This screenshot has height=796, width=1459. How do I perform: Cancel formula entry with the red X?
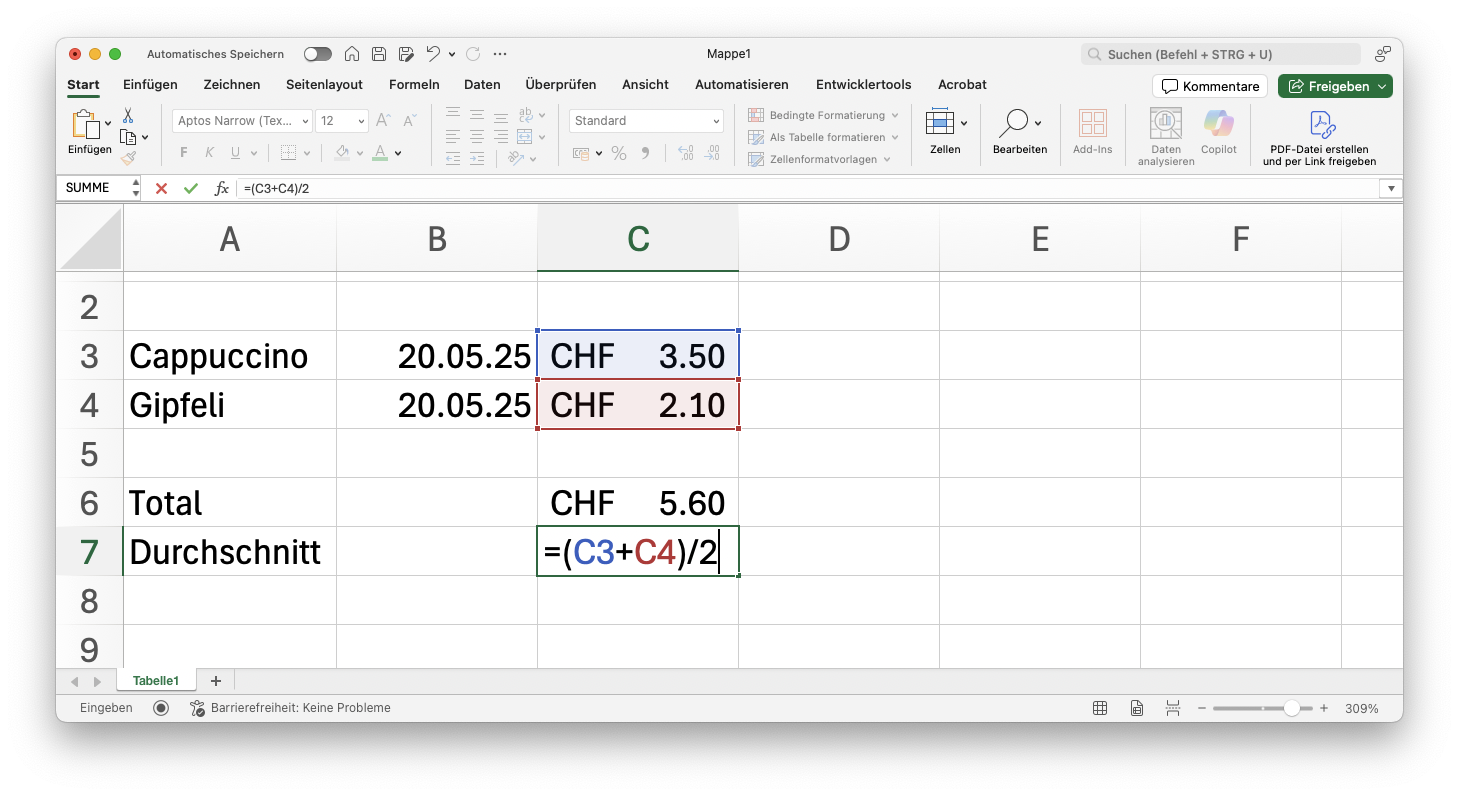click(x=161, y=188)
